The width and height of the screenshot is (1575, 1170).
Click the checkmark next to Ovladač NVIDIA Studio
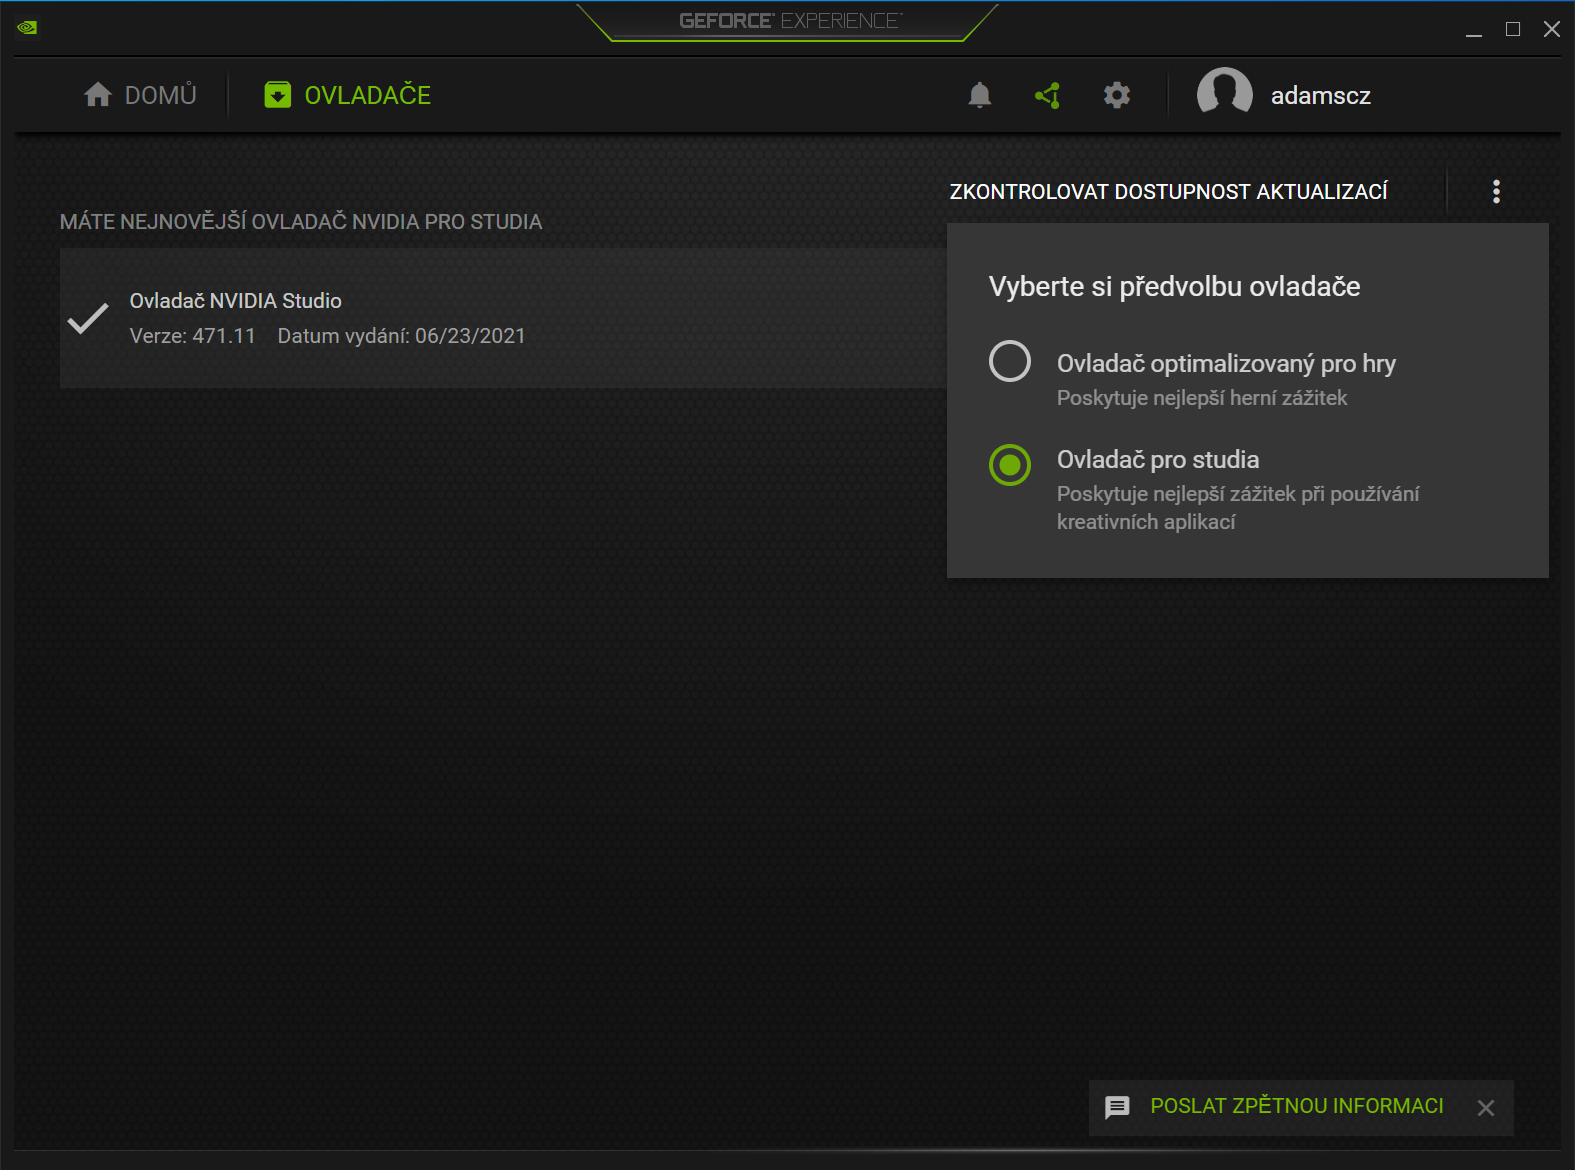click(88, 318)
